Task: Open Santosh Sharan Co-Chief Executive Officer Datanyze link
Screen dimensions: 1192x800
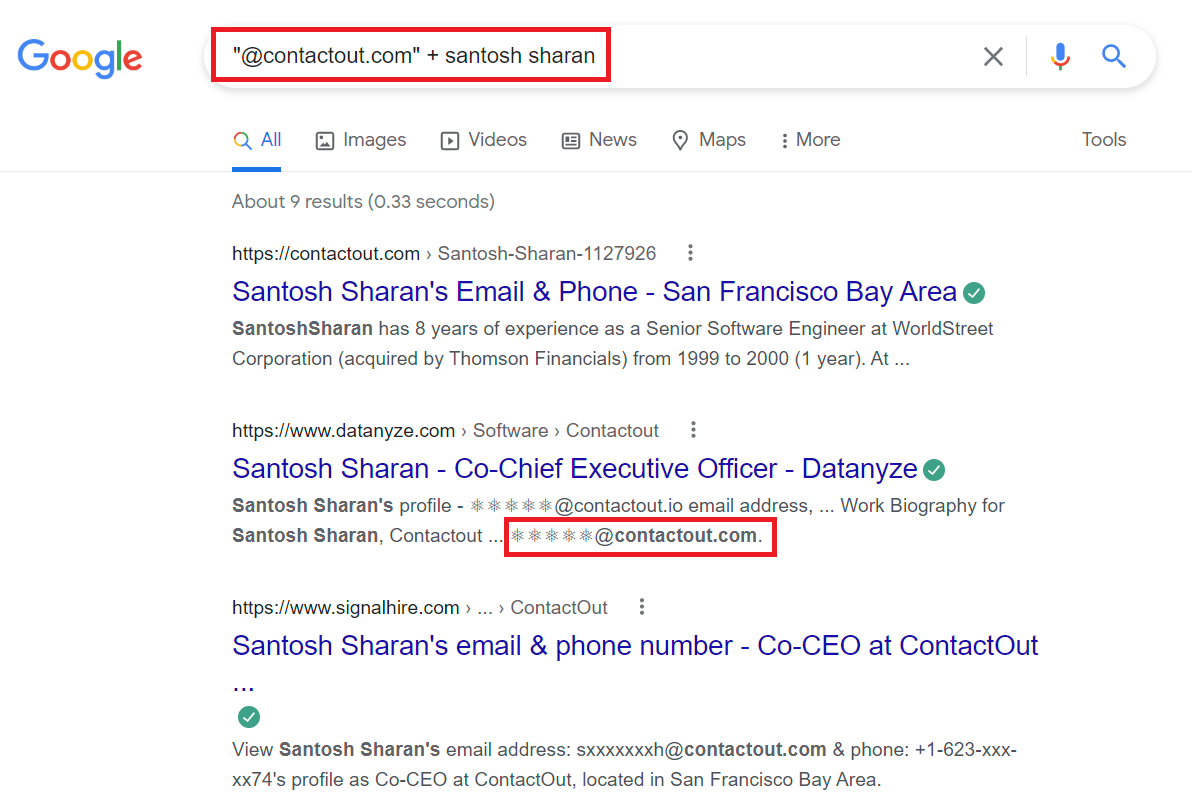Action: click(575, 468)
